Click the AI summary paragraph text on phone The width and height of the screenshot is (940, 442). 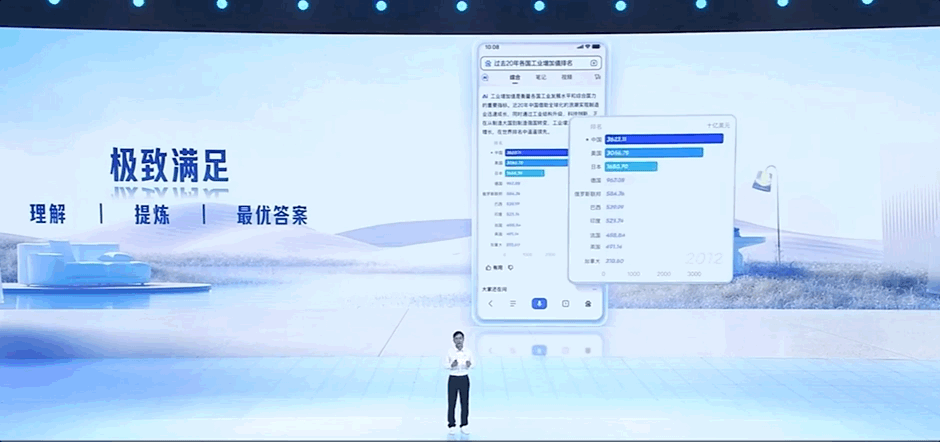(x=540, y=113)
